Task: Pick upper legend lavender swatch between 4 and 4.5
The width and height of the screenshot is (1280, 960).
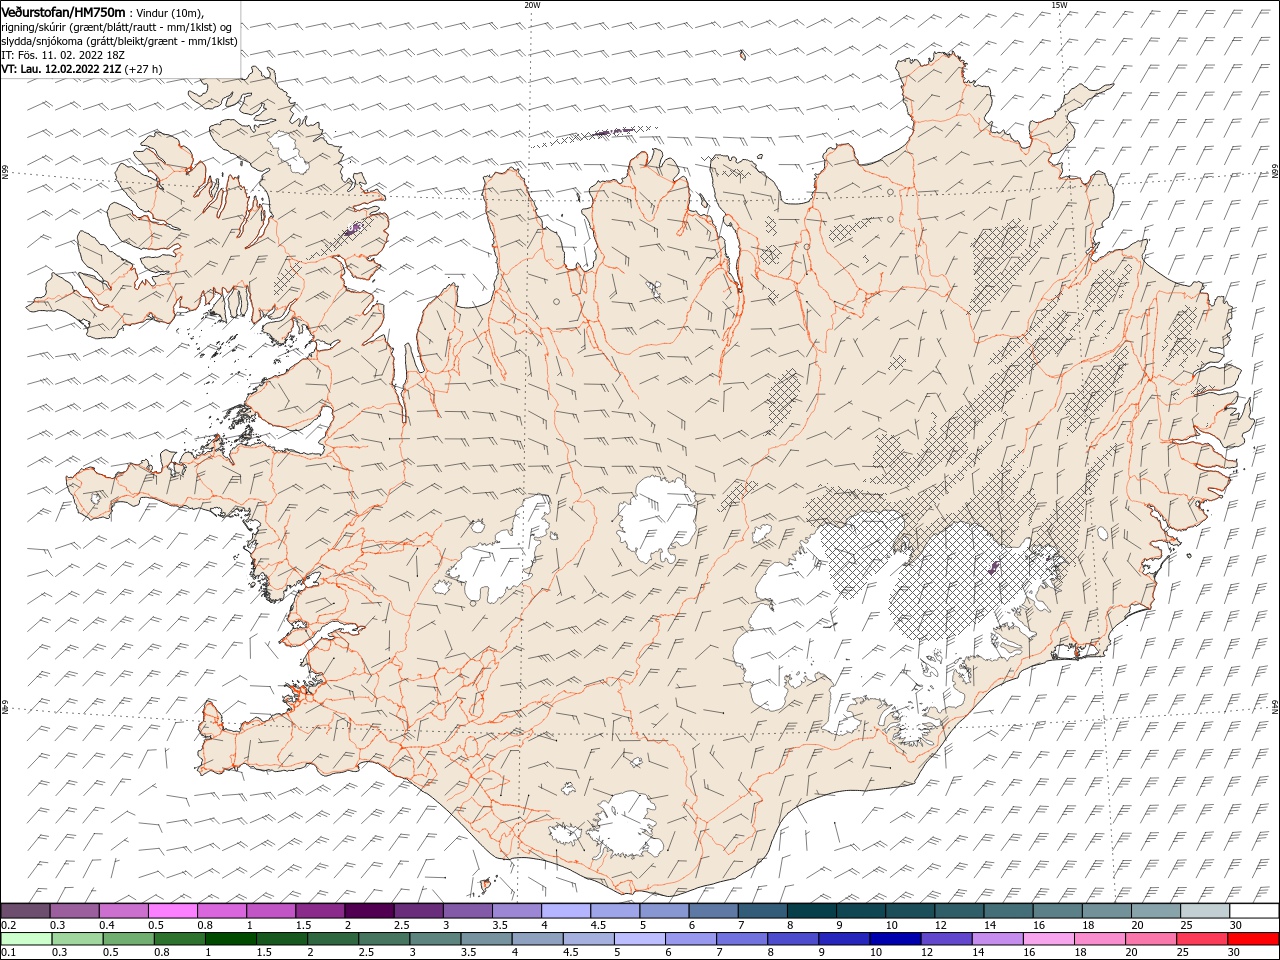Action: pos(566,911)
